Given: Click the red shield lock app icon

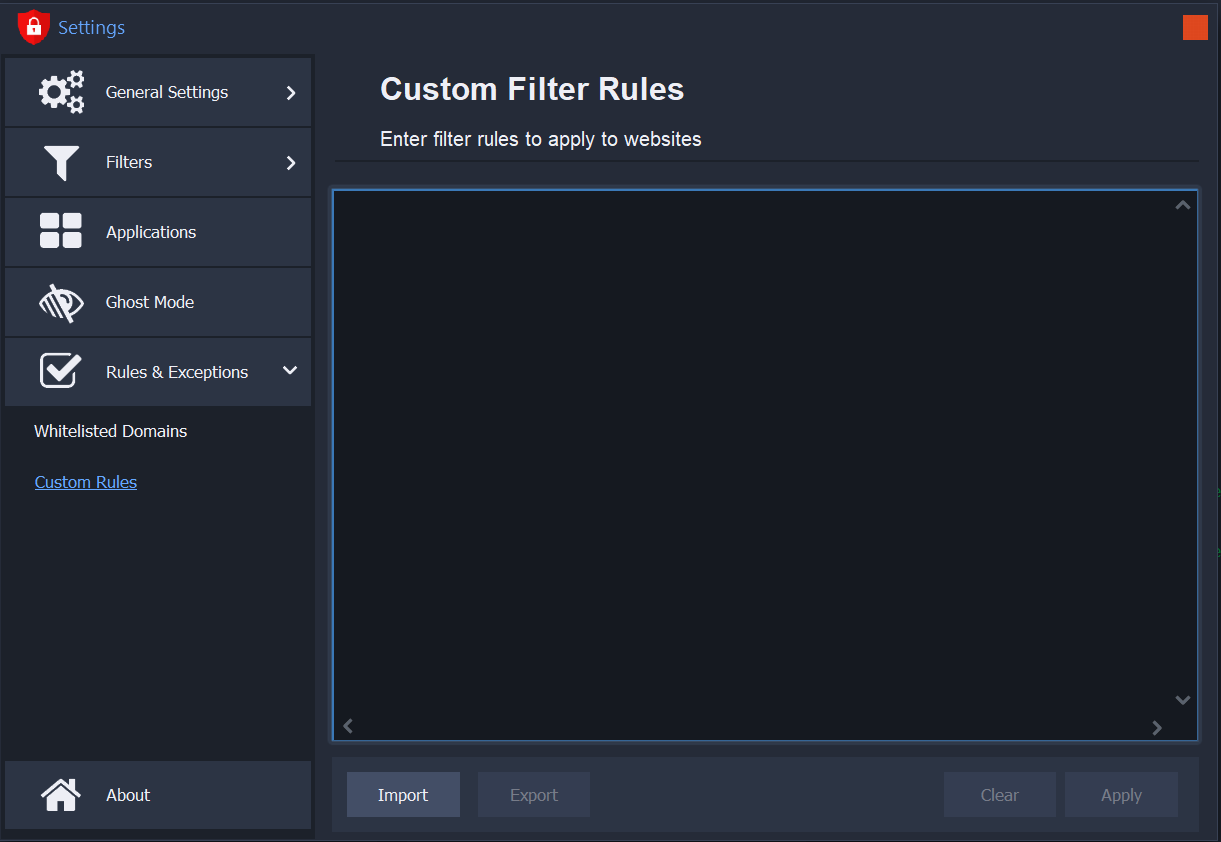Looking at the screenshot, I should (33, 26).
